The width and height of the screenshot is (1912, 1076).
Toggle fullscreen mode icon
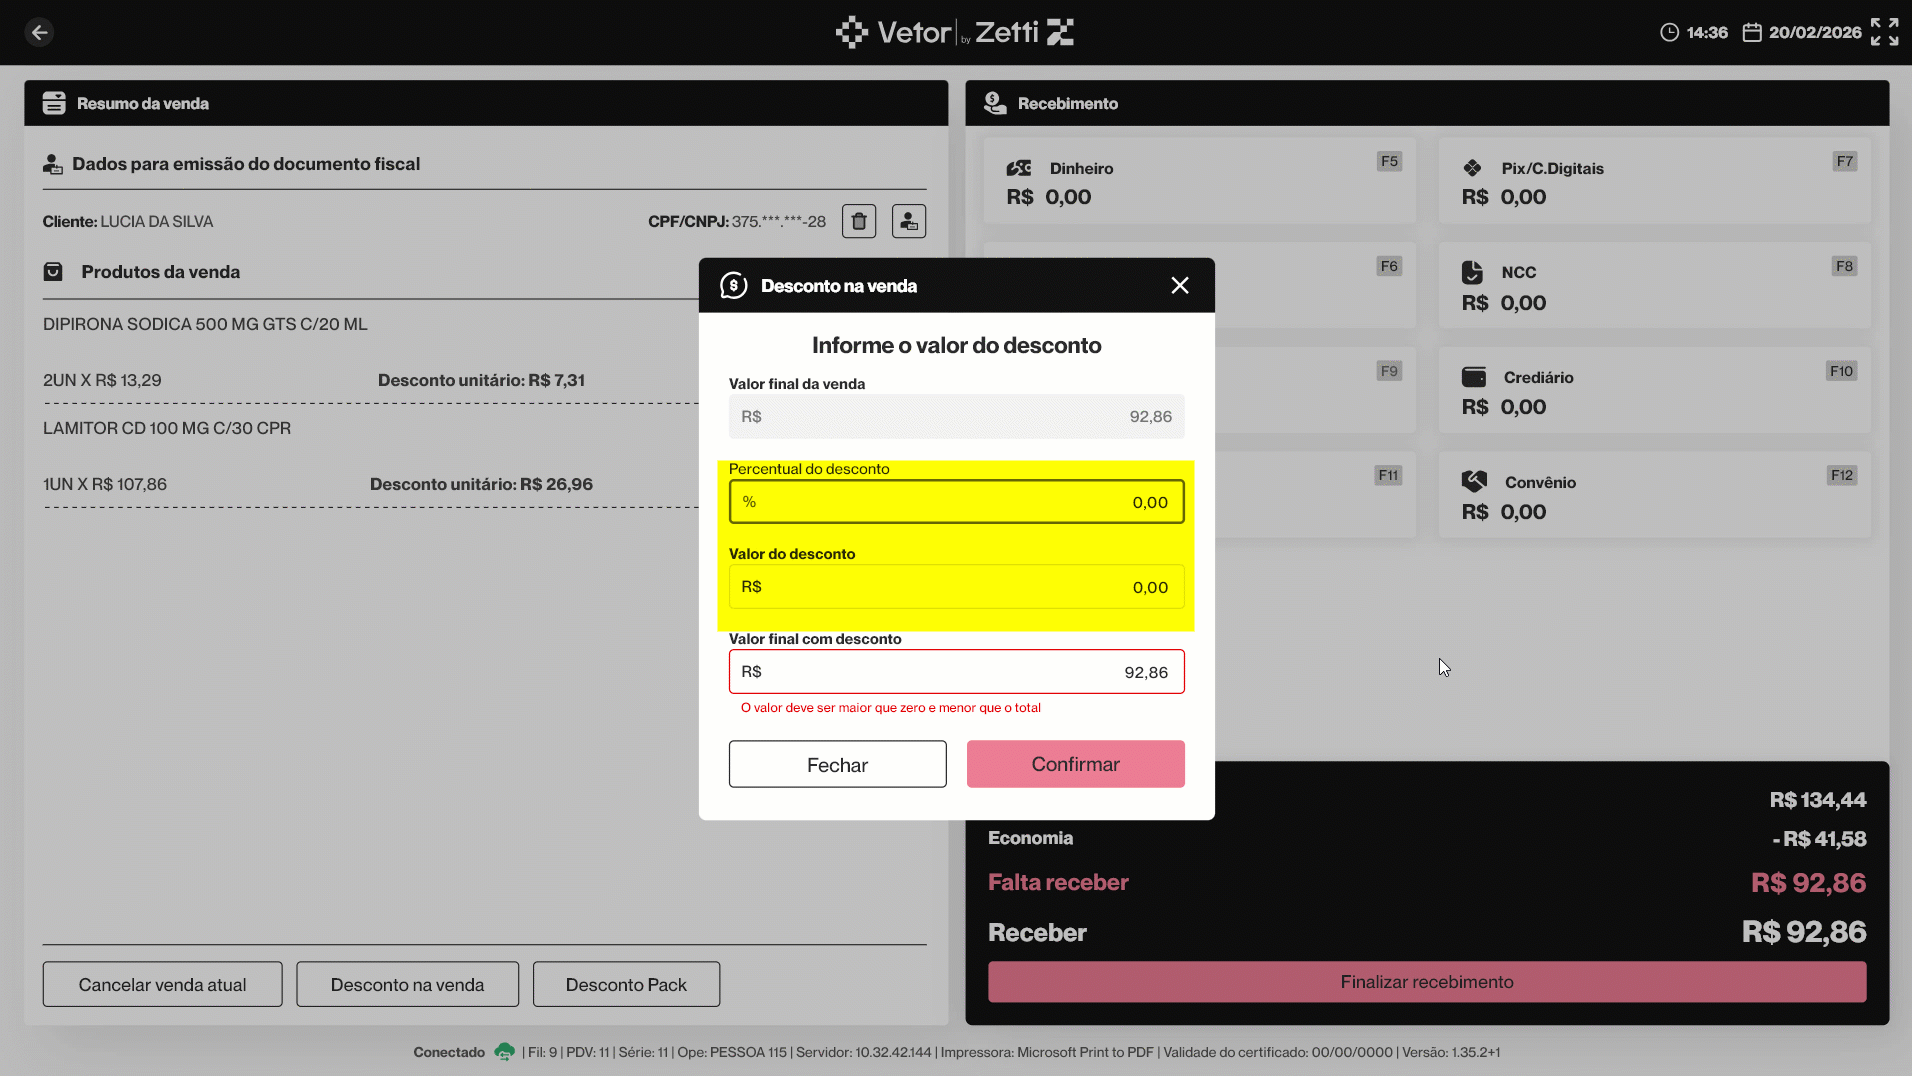pos(1884,32)
